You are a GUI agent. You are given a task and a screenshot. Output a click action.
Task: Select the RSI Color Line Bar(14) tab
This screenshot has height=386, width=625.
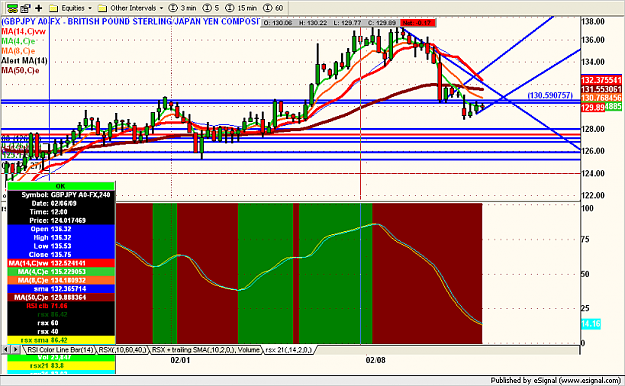(60, 350)
